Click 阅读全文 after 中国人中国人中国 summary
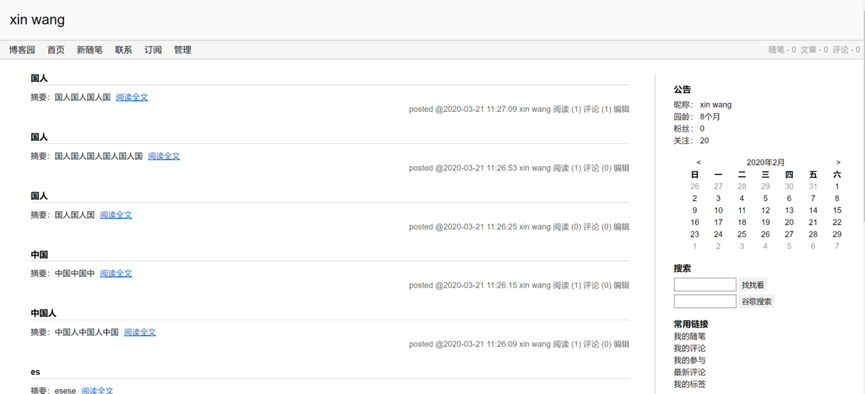Image resolution: width=865 pixels, height=394 pixels. [140, 332]
